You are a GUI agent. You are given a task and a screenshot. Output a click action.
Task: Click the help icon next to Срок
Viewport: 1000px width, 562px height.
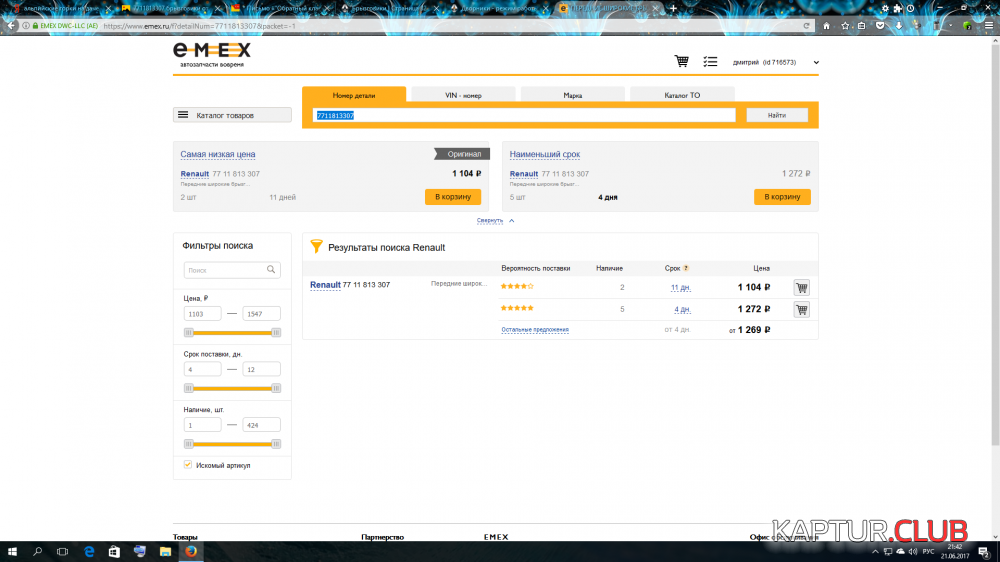point(686,268)
